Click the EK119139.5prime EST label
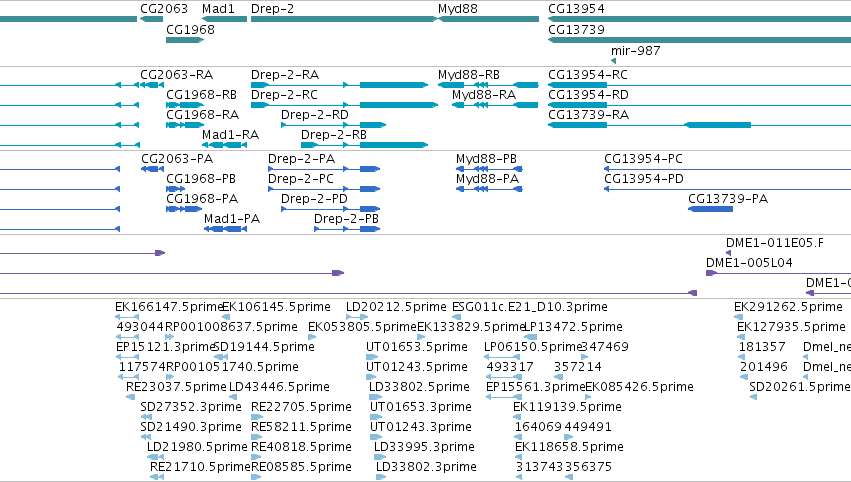Viewport: 851px width, 482px height. [x=567, y=408]
